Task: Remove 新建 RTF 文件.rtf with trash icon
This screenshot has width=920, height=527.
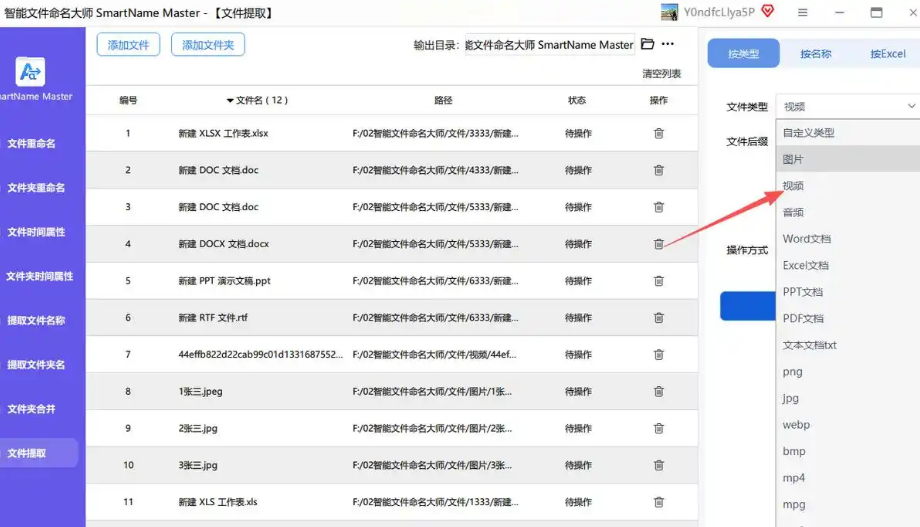Action: (658, 317)
